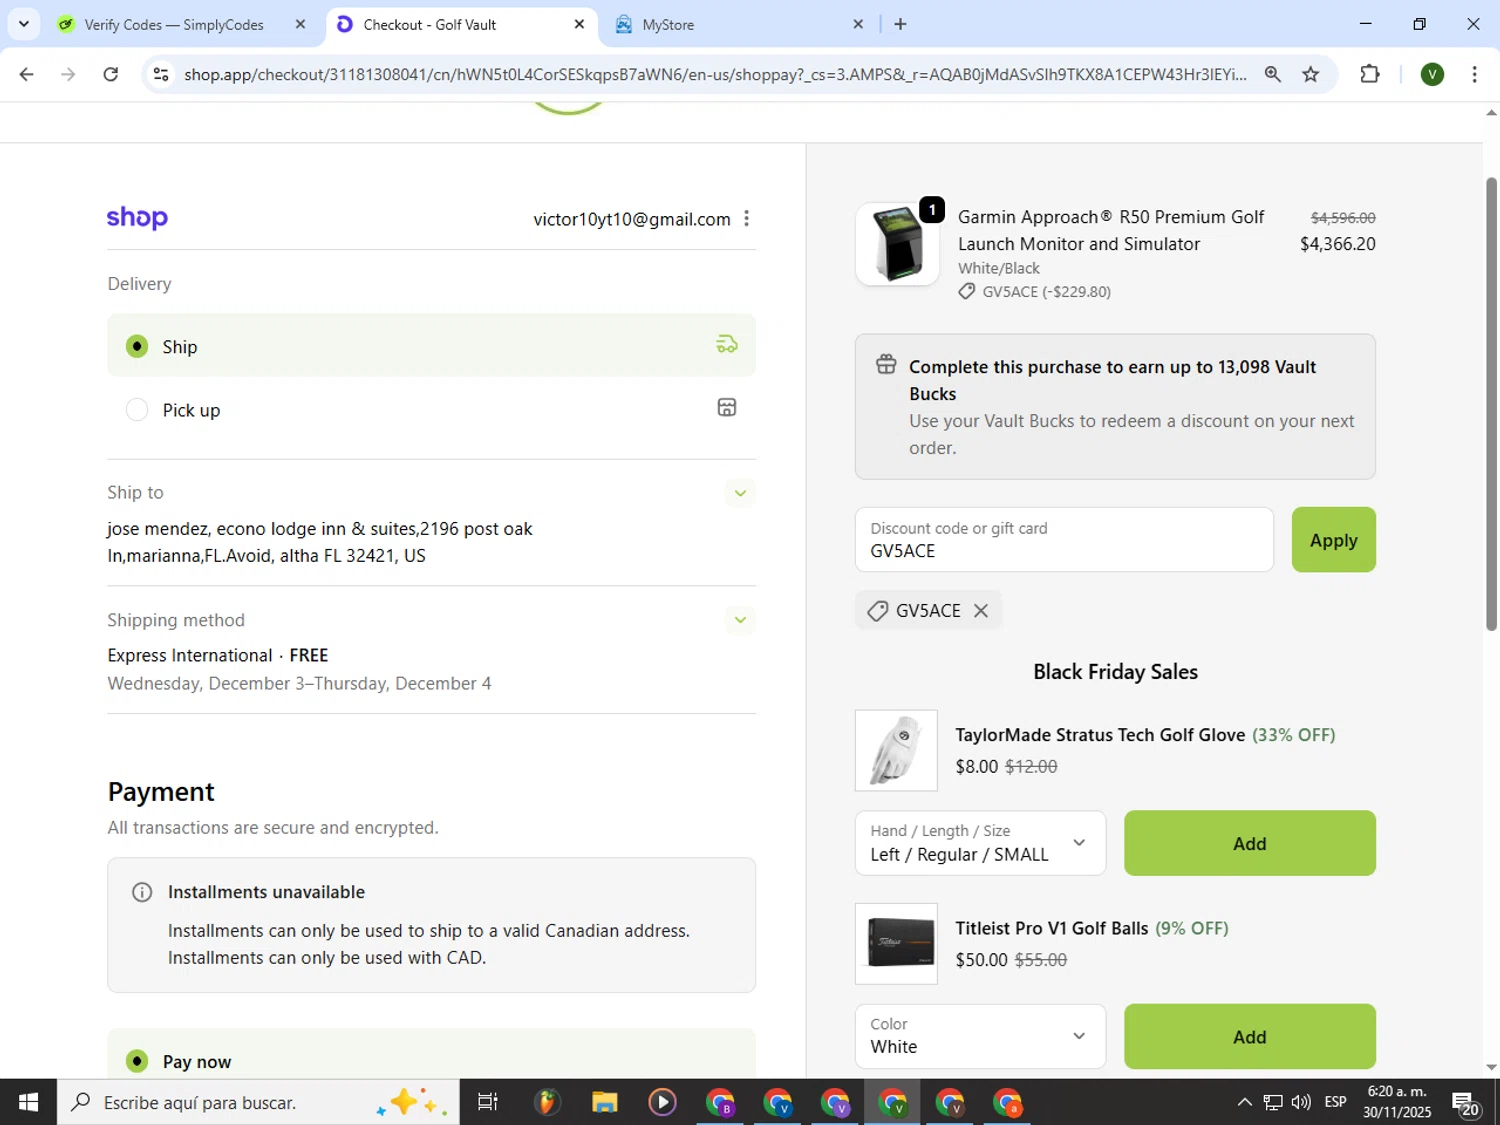Click the Windows taskbar search box
1500x1125 pixels.
pyautogui.click(x=258, y=1102)
